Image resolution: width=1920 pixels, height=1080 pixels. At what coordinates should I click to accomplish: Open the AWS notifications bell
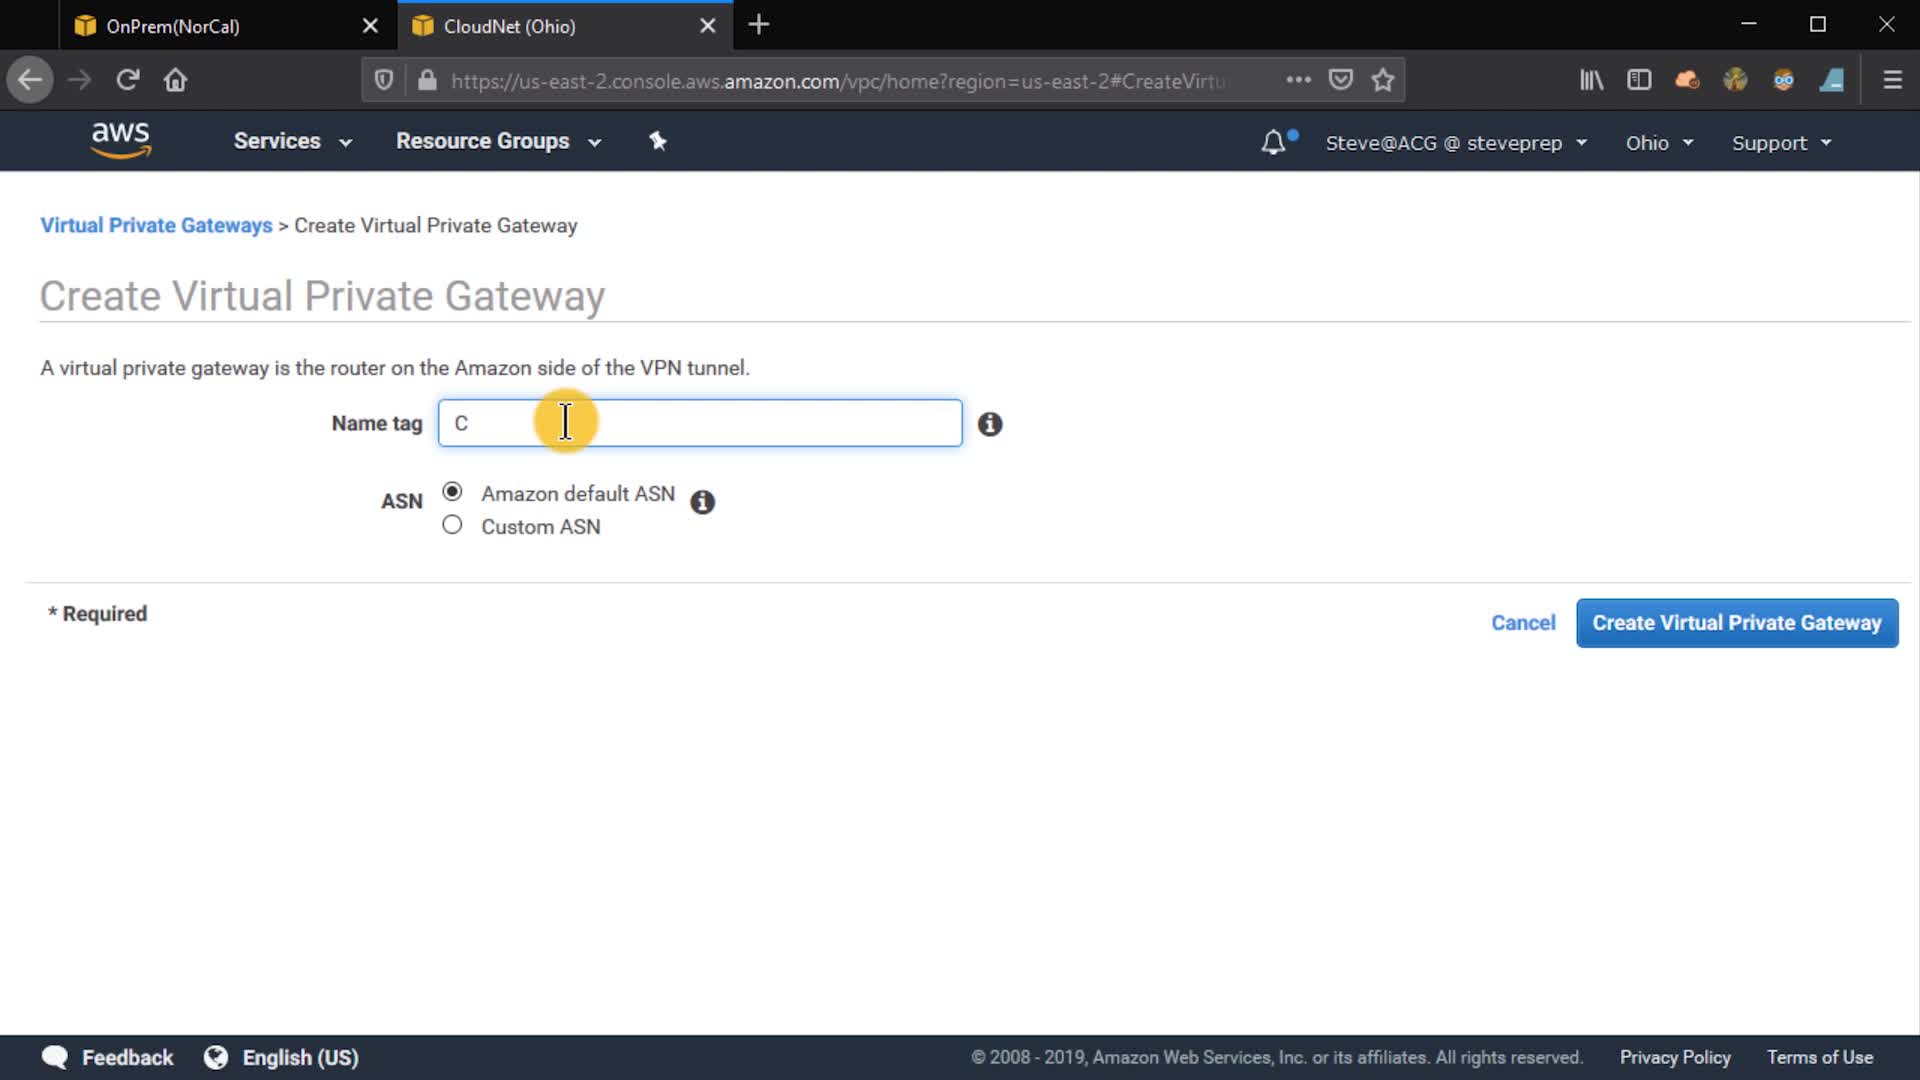coord(1273,143)
